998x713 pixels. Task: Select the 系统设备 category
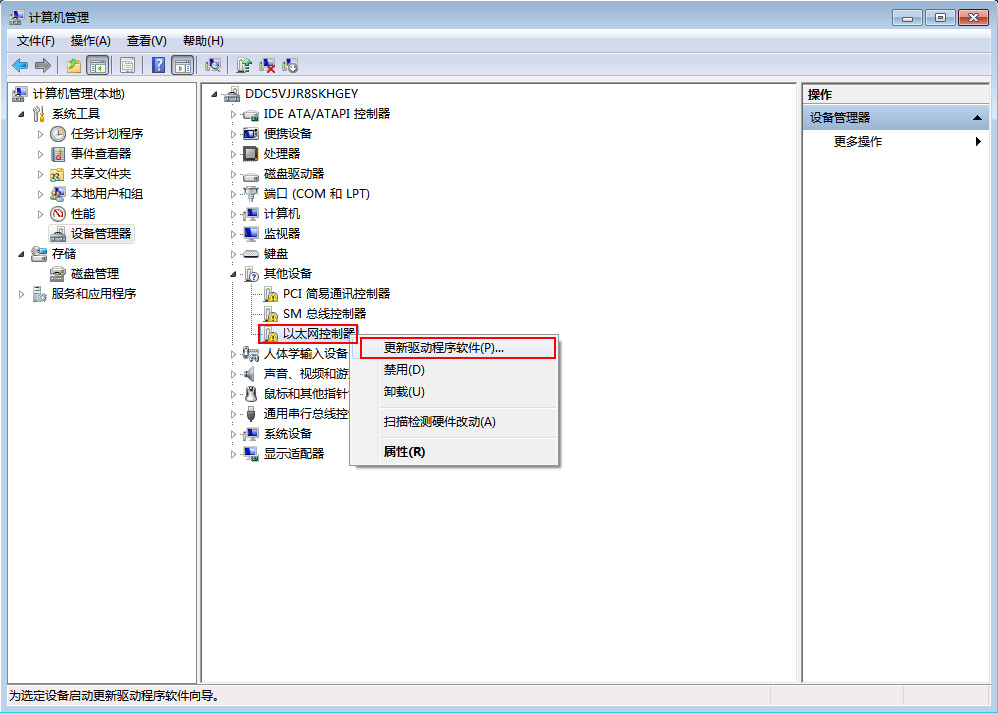point(288,434)
